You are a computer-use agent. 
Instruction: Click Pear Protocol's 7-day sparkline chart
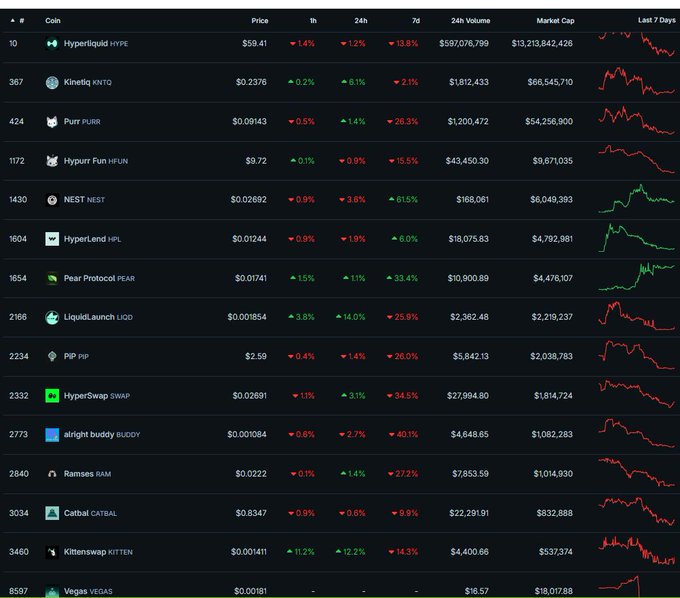click(636, 277)
